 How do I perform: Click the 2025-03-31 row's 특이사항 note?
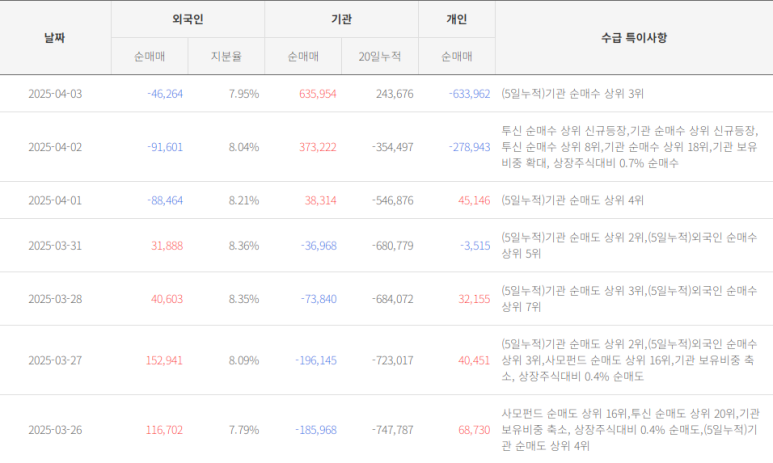click(x=629, y=246)
